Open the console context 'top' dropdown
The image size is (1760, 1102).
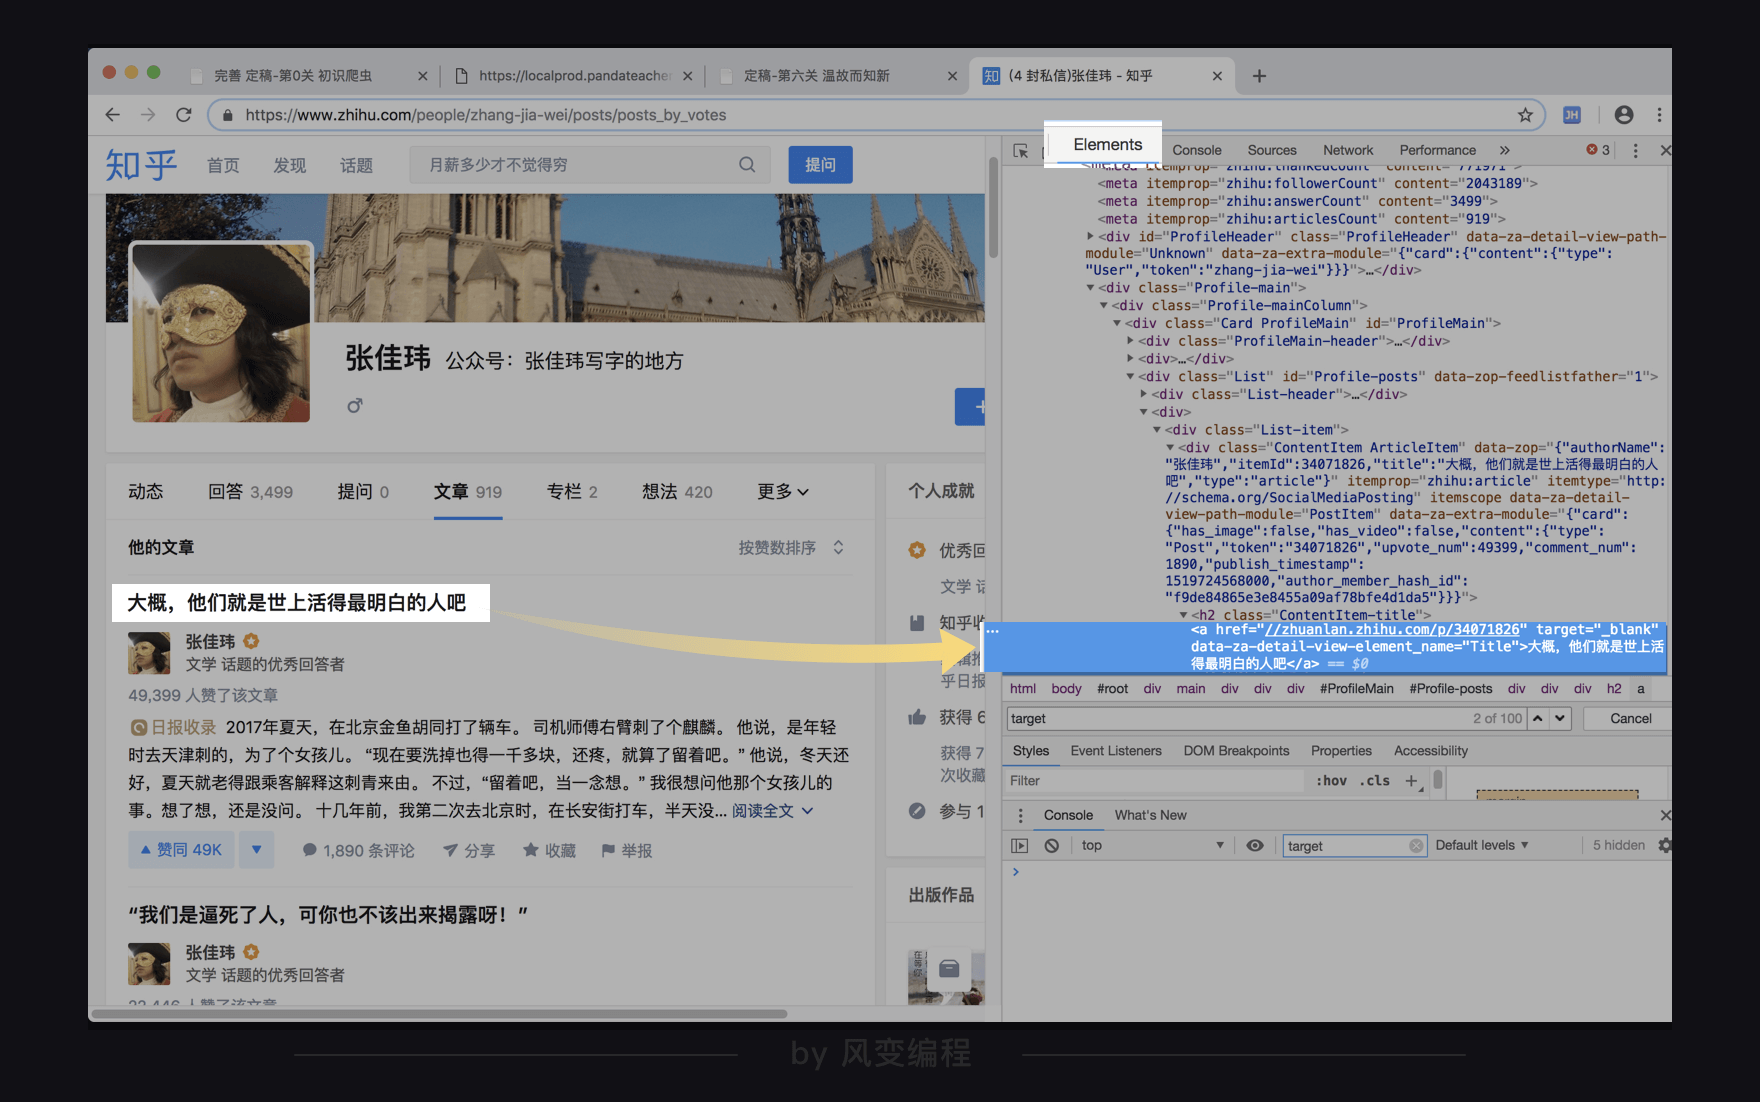pyautogui.click(x=1152, y=845)
